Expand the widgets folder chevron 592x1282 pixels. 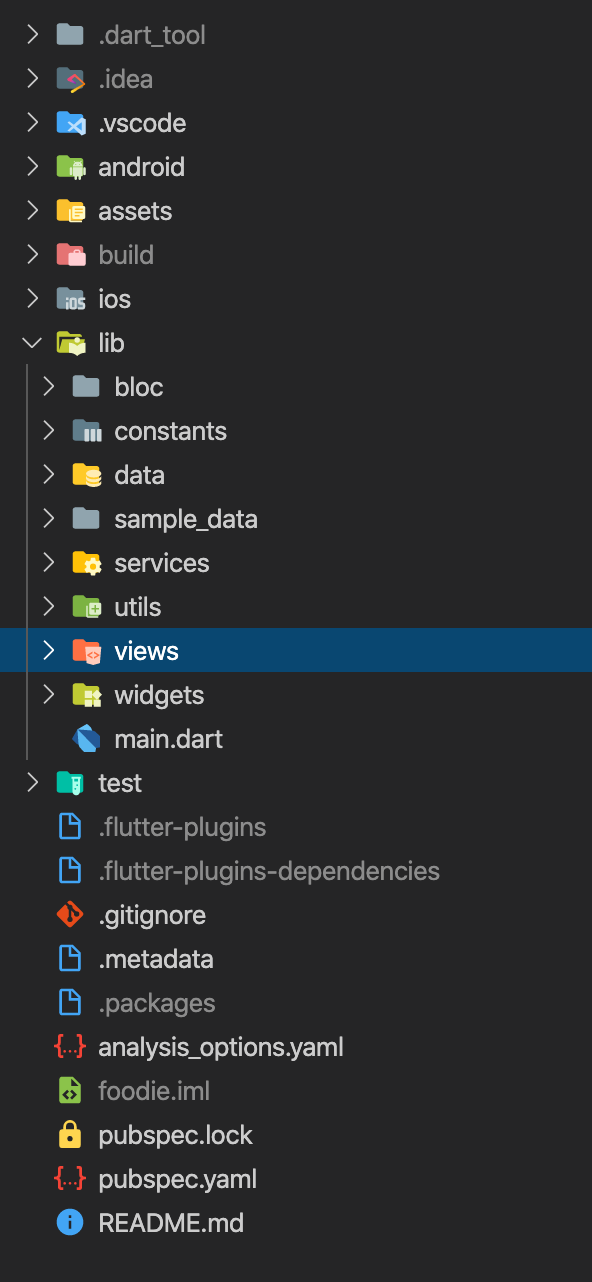coord(48,695)
